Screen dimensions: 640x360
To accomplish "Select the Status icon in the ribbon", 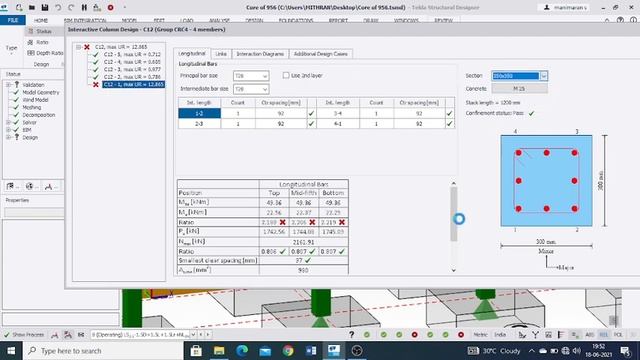I will (31, 31).
